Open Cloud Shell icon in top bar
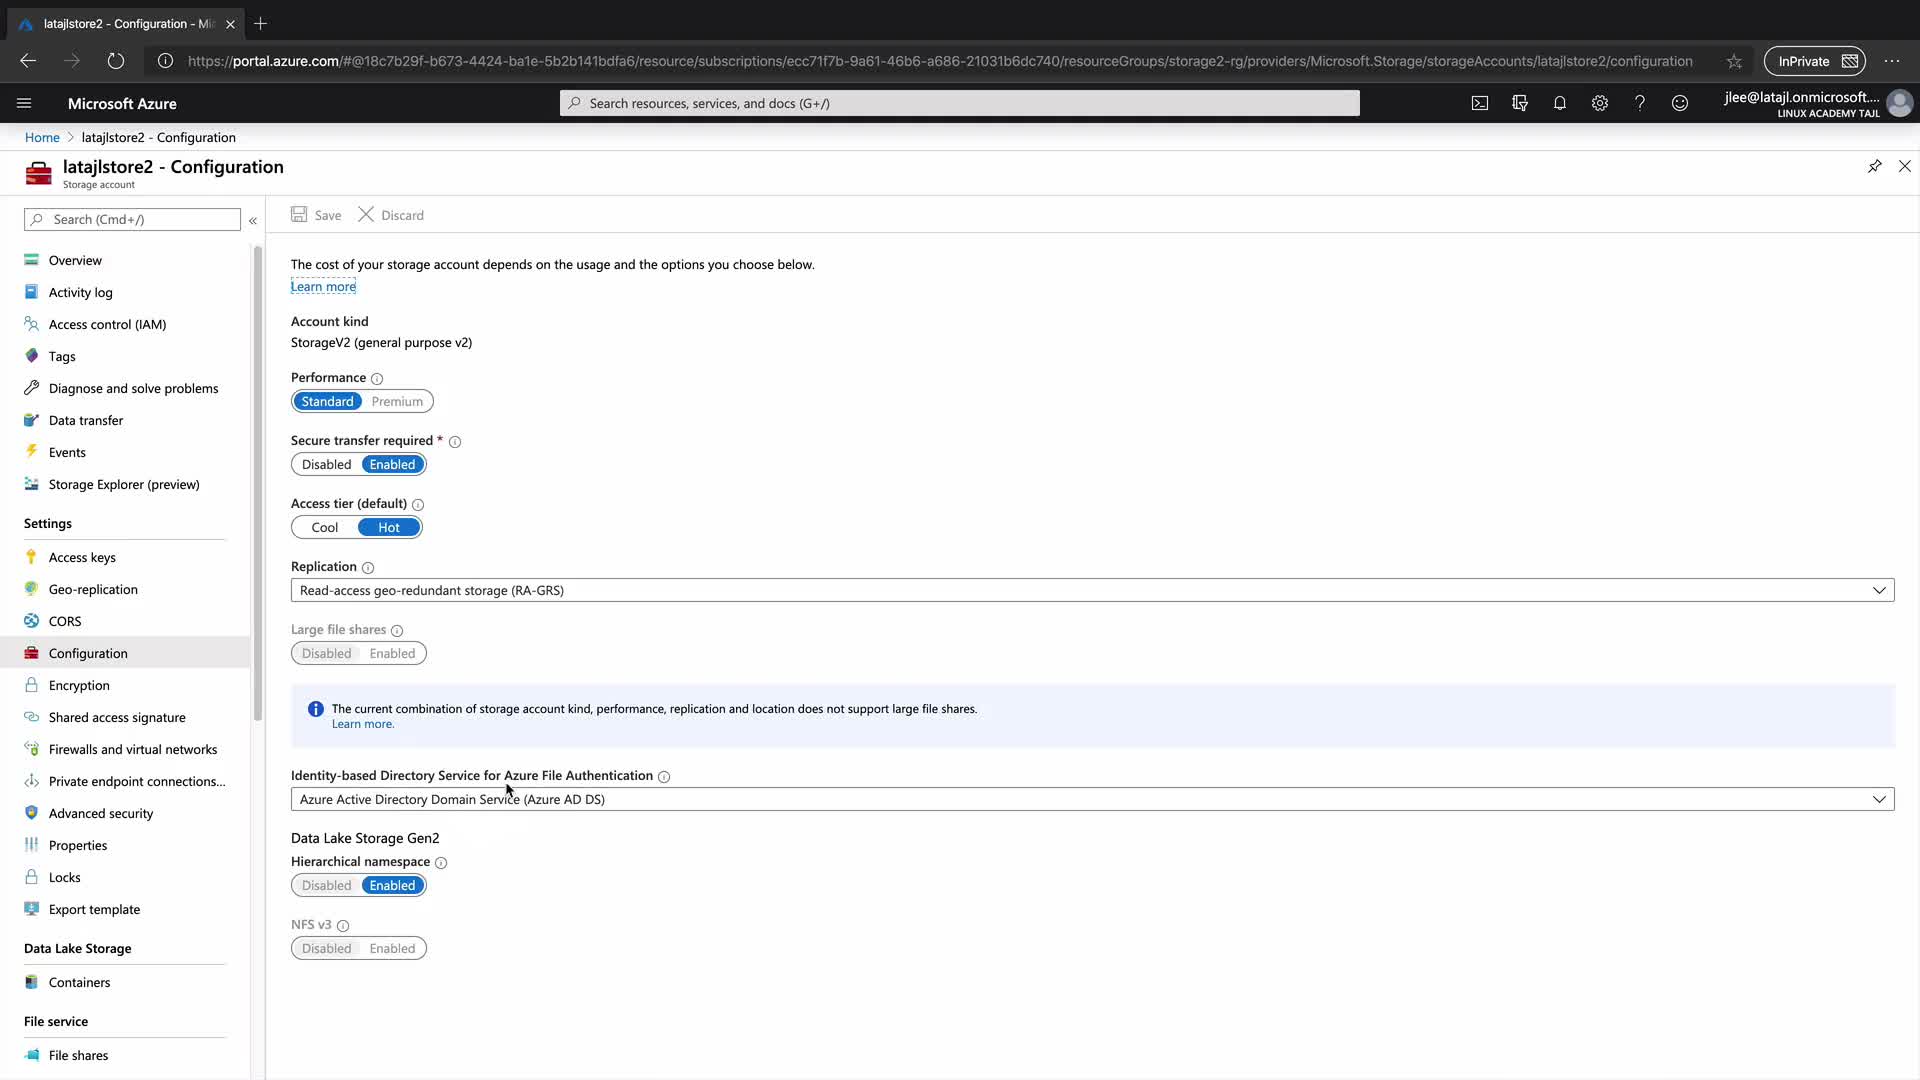Screen dimensions: 1920x1080 (1479, 103)
